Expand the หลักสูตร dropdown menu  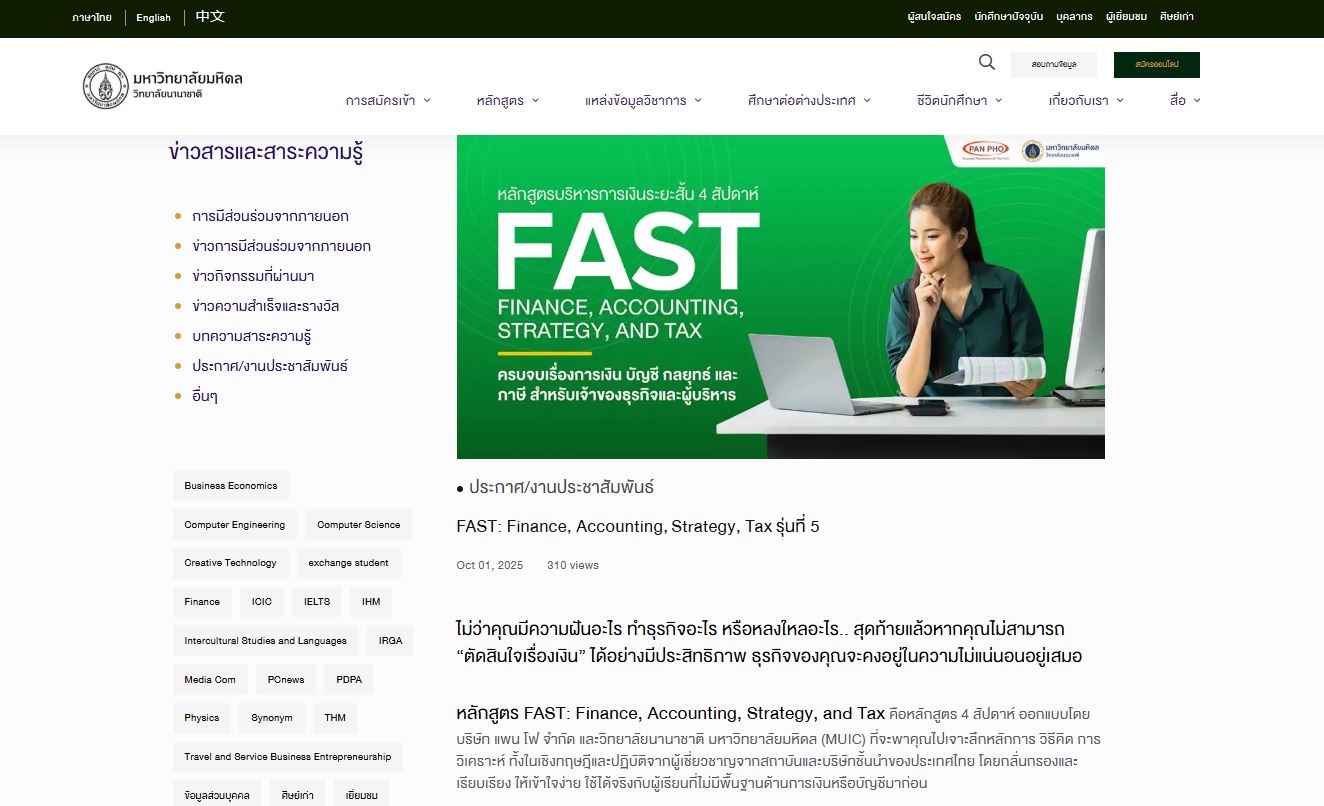[508, 100]
